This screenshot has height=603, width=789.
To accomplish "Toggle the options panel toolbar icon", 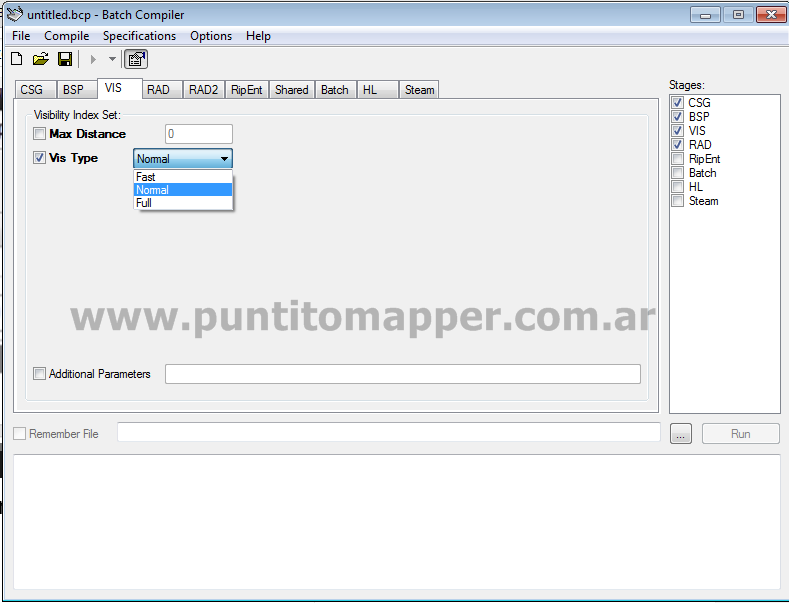I will (136, 59).
